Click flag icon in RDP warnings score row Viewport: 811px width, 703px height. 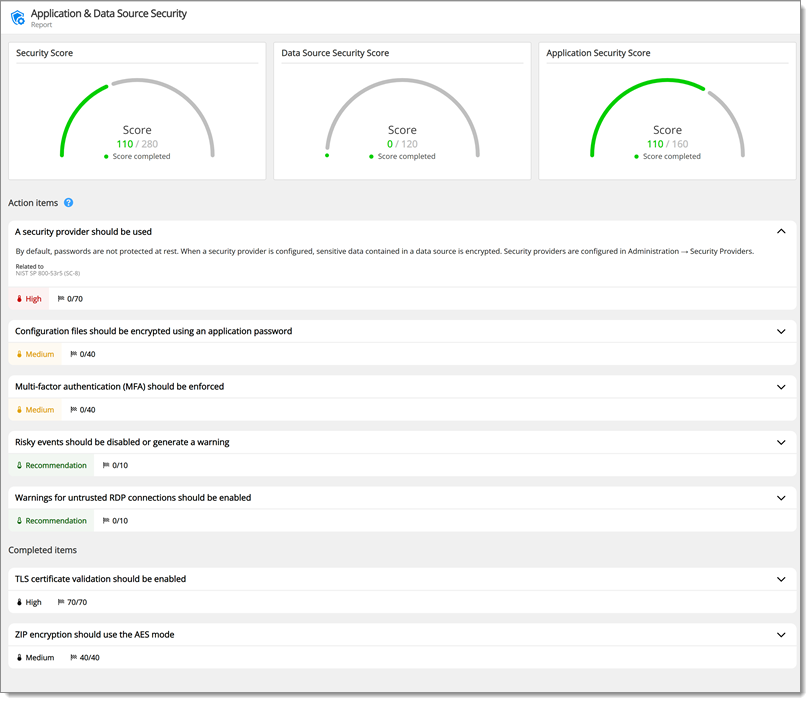tap(106, 520)
